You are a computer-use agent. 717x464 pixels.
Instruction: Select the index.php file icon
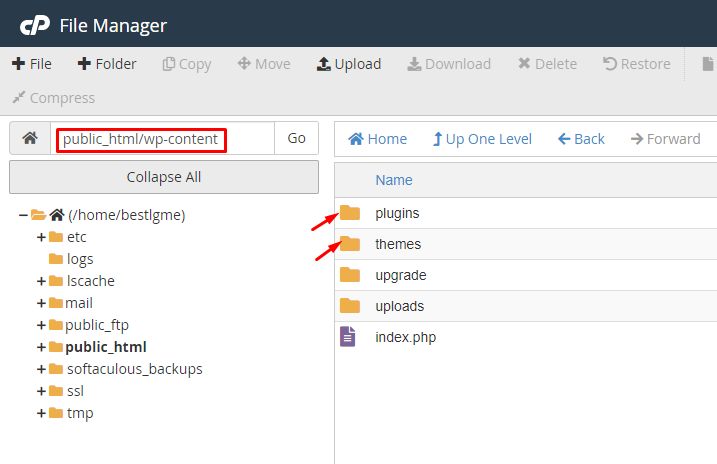pyautogui.click(x=348, y=336)
